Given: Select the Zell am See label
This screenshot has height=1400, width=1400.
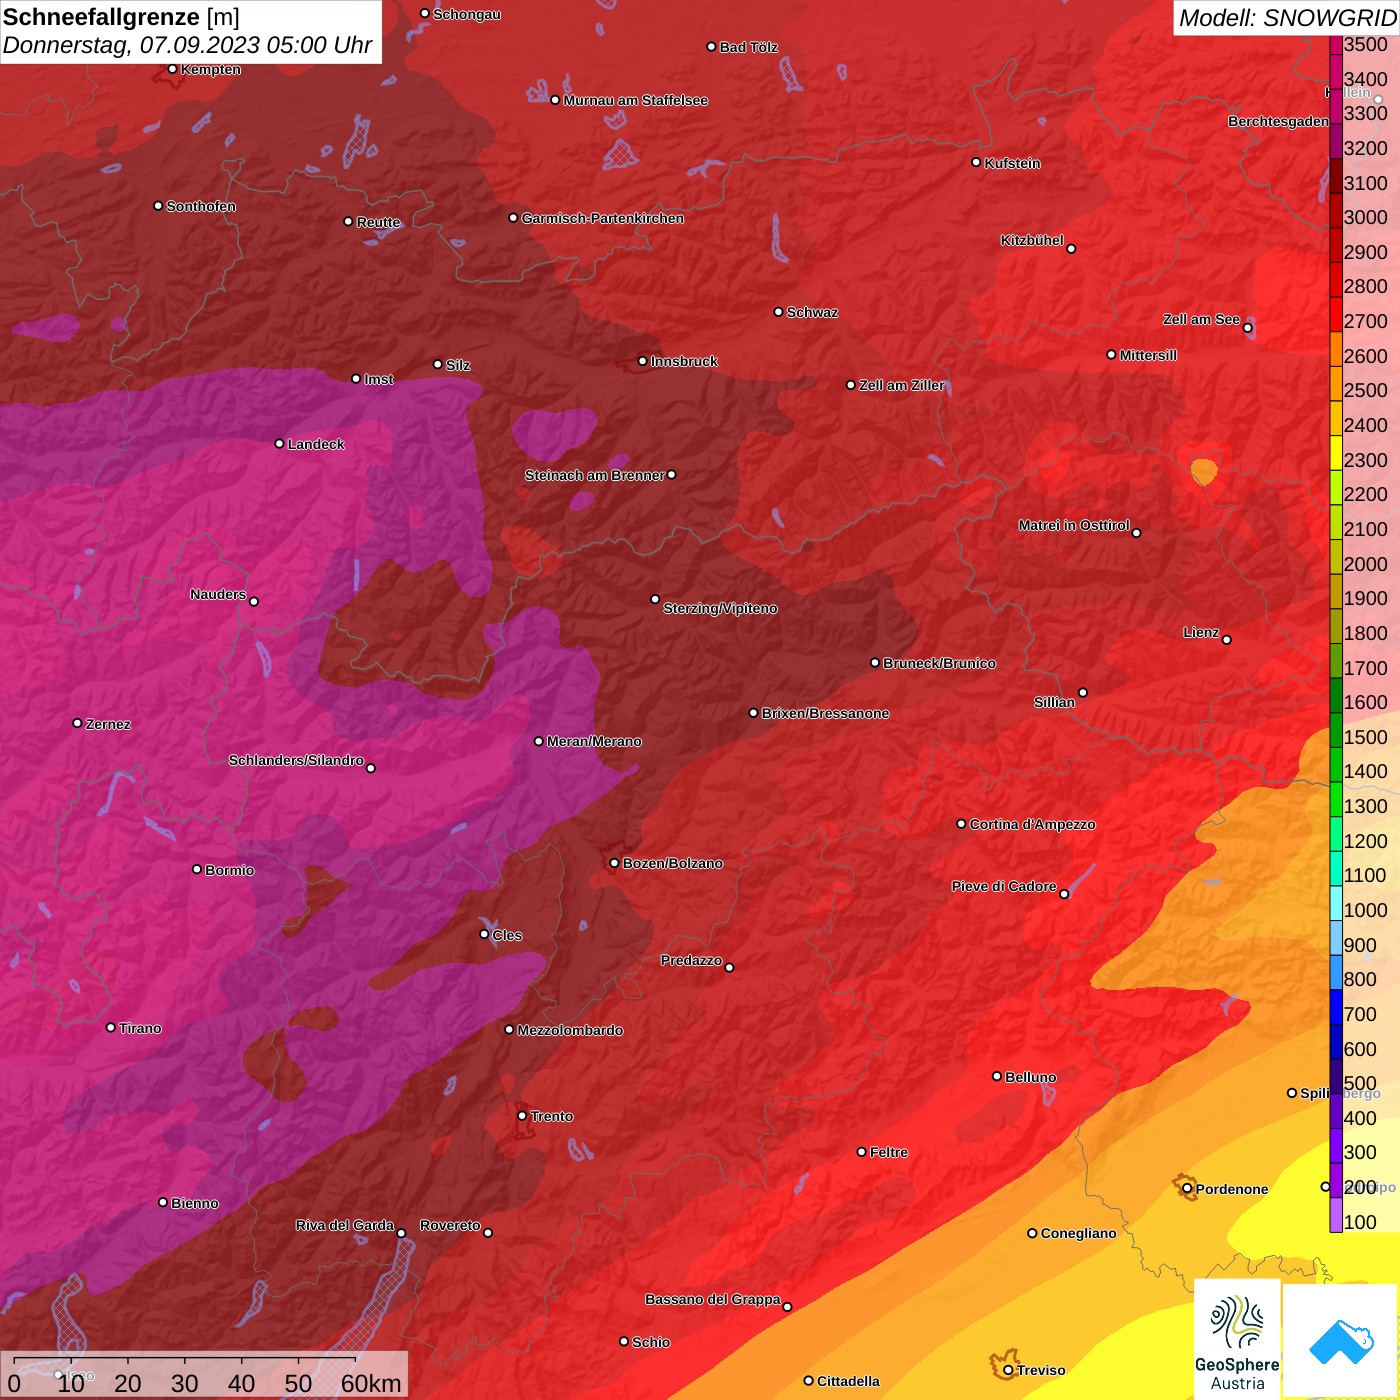Looking at the screenshot, I should (x=1201, y=319).
